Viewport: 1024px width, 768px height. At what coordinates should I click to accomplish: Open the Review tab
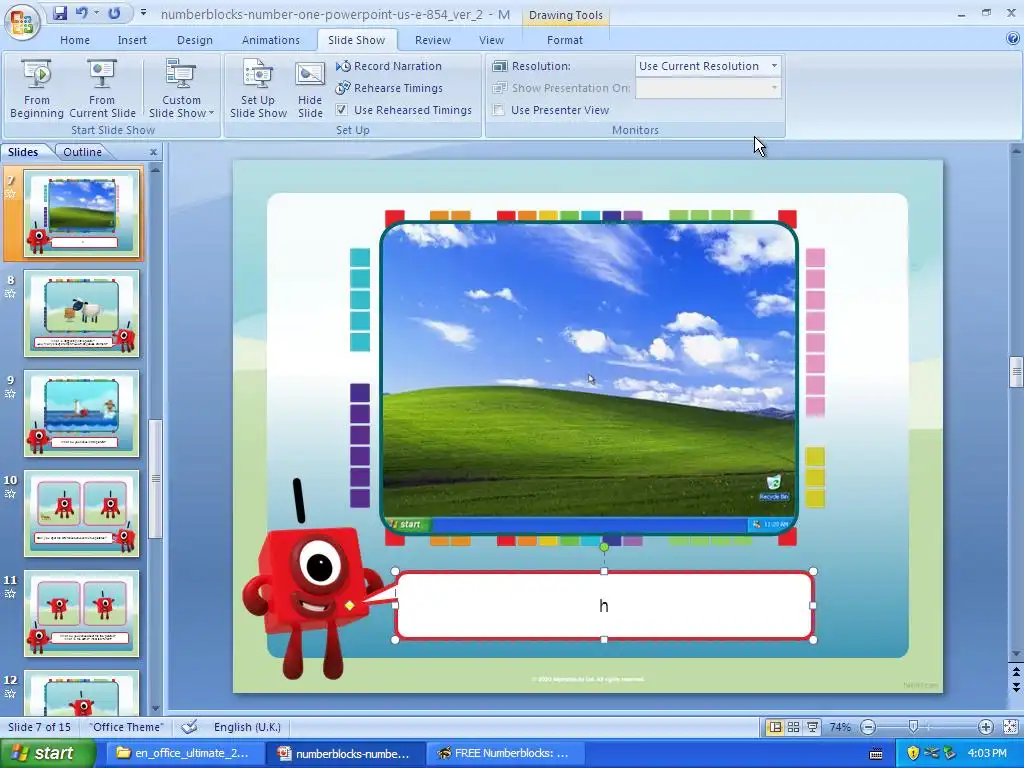click(432, 40)
